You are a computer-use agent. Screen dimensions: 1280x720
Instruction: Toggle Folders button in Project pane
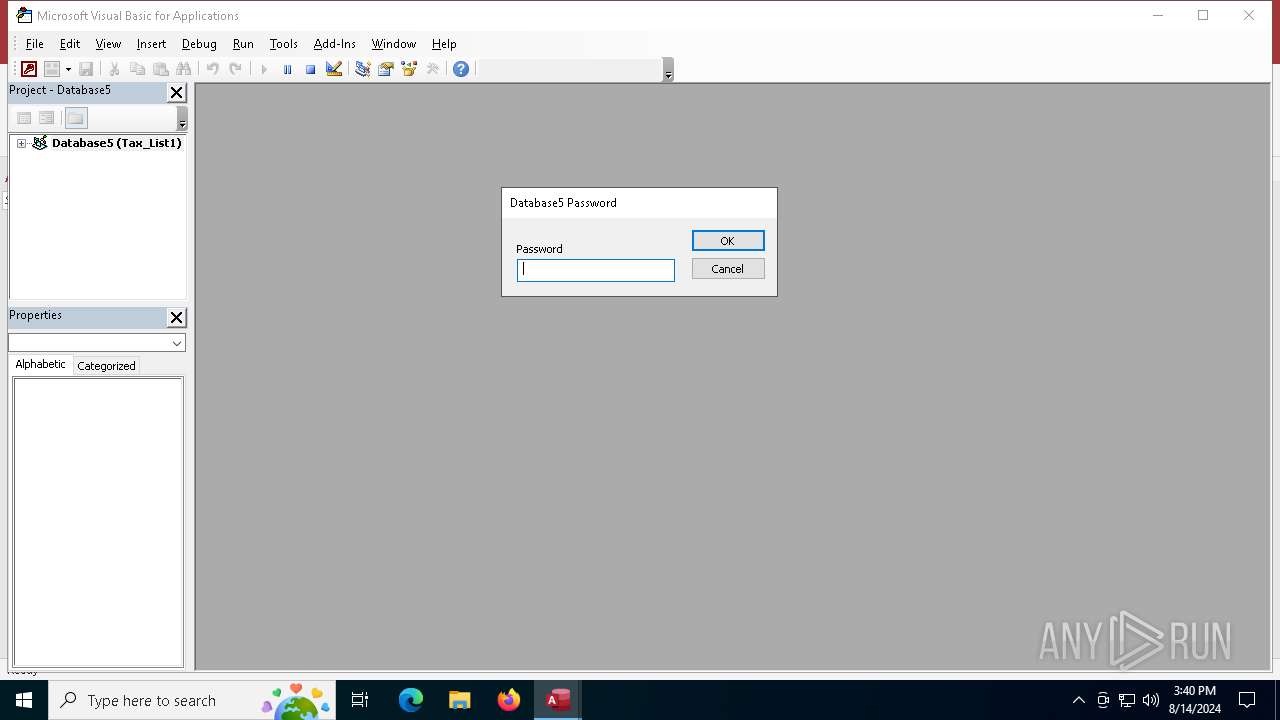tap(76, 118)
